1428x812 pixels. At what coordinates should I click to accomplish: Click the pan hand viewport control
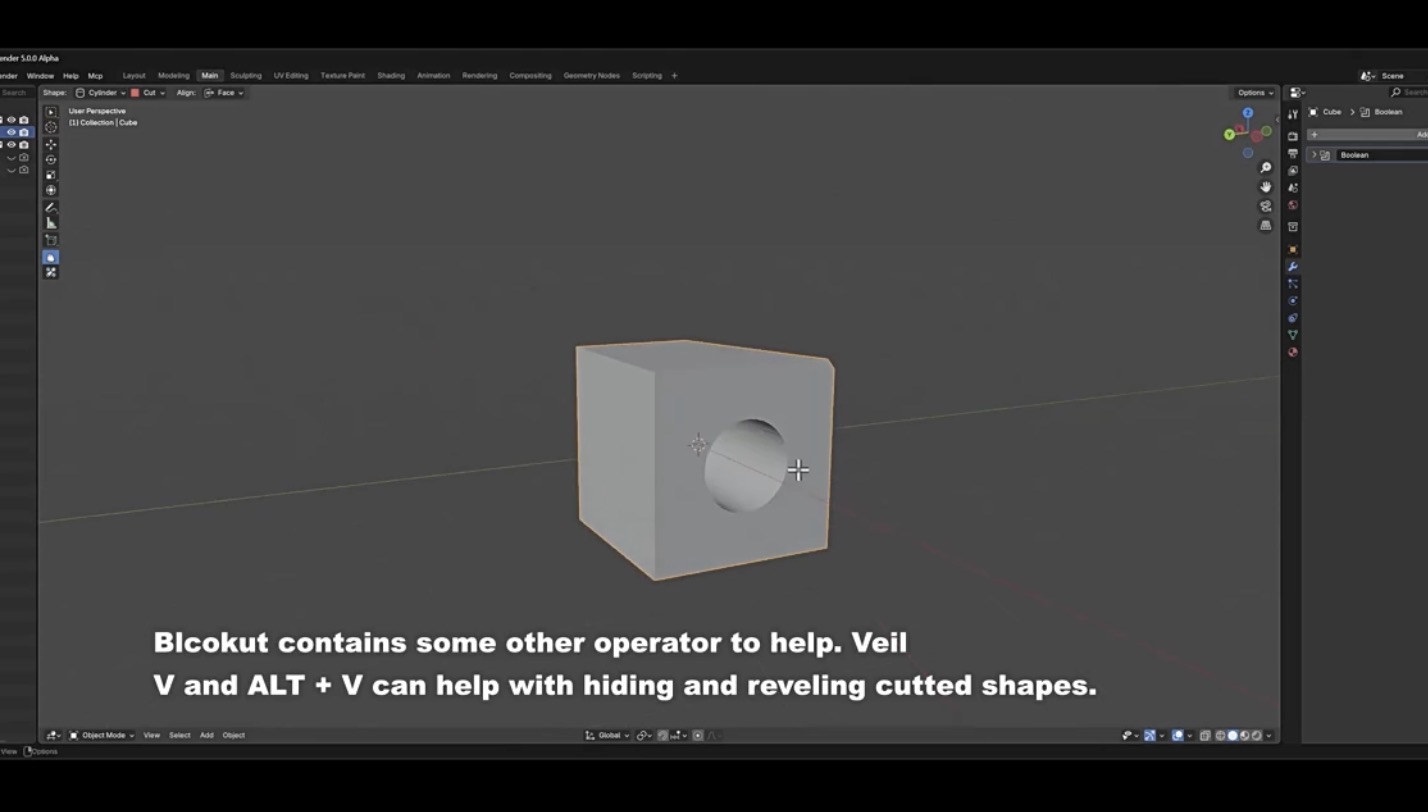tap(1266, 187)
